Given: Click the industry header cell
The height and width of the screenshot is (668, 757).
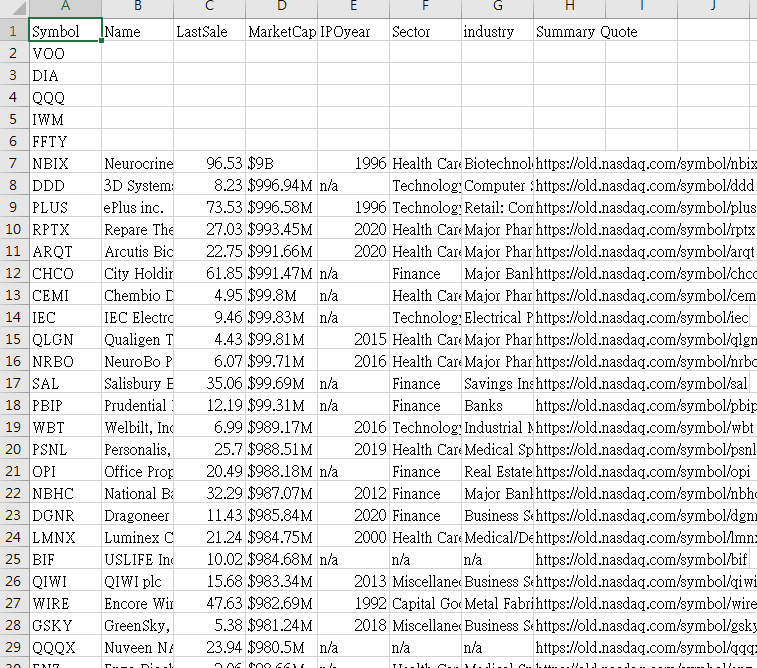Looking at the screenshot, I should point(498,31).
